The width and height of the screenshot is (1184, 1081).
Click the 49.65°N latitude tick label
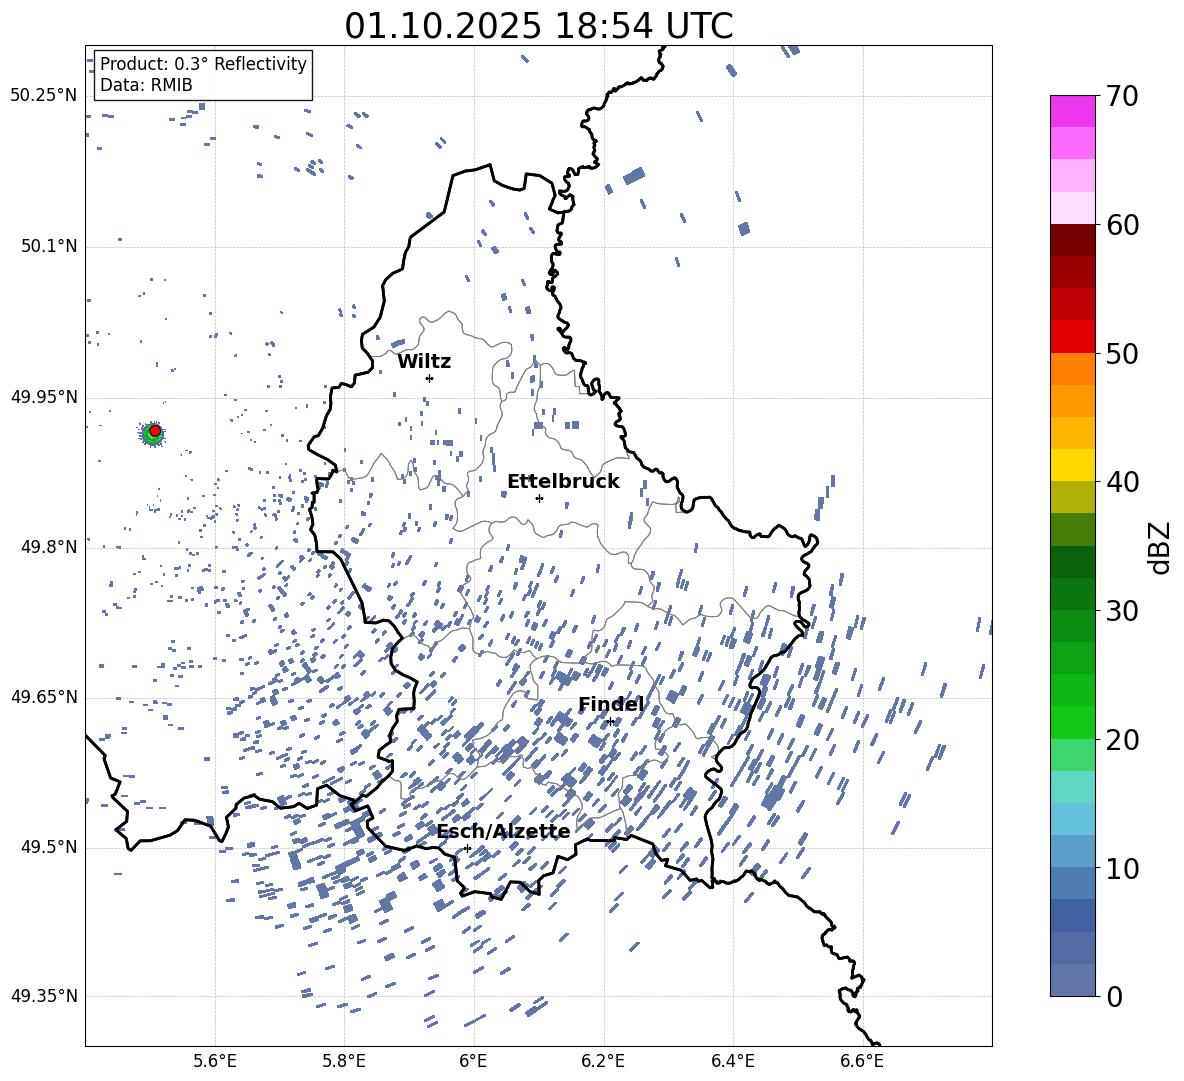[x=44, y=697]
